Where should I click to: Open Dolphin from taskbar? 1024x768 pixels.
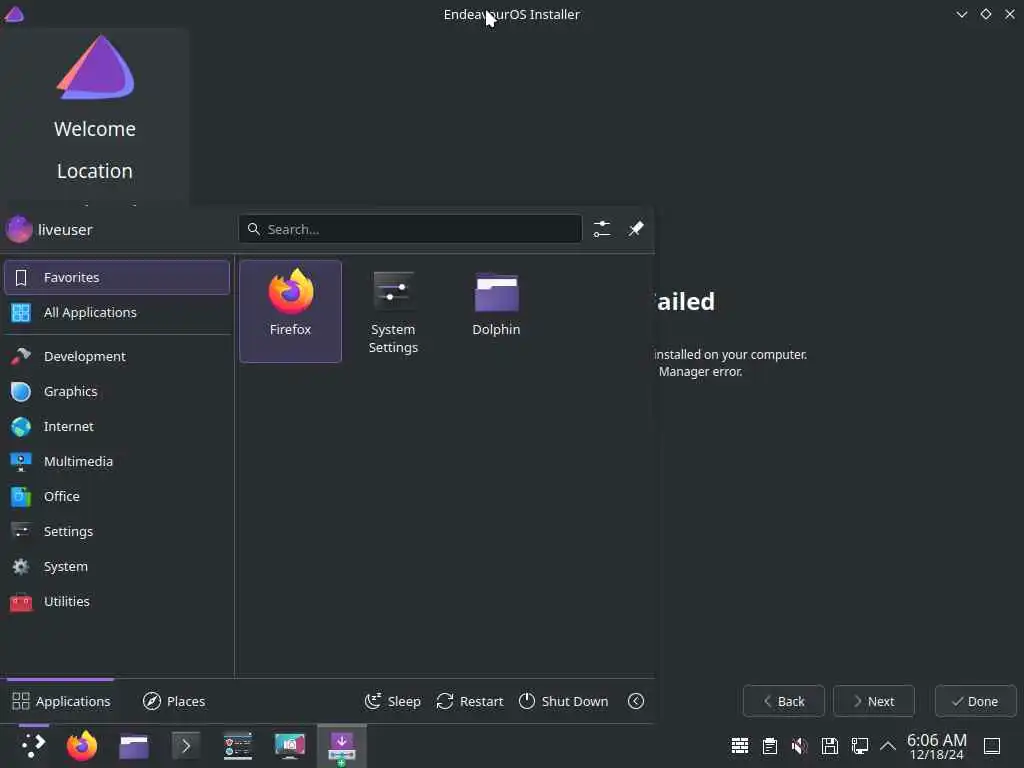[x=134, y=746]
